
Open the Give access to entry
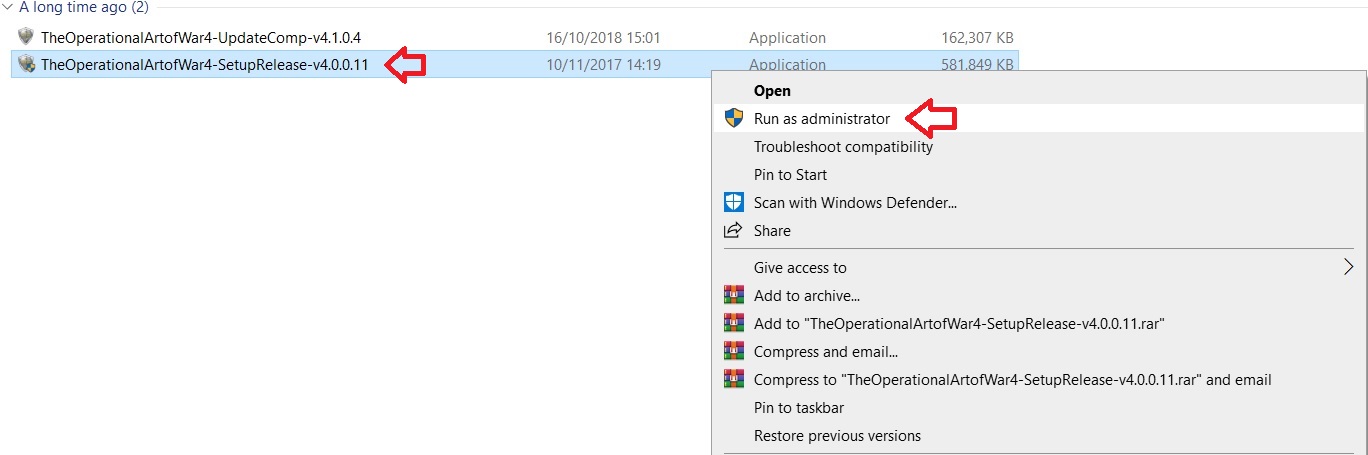[800, 268]
